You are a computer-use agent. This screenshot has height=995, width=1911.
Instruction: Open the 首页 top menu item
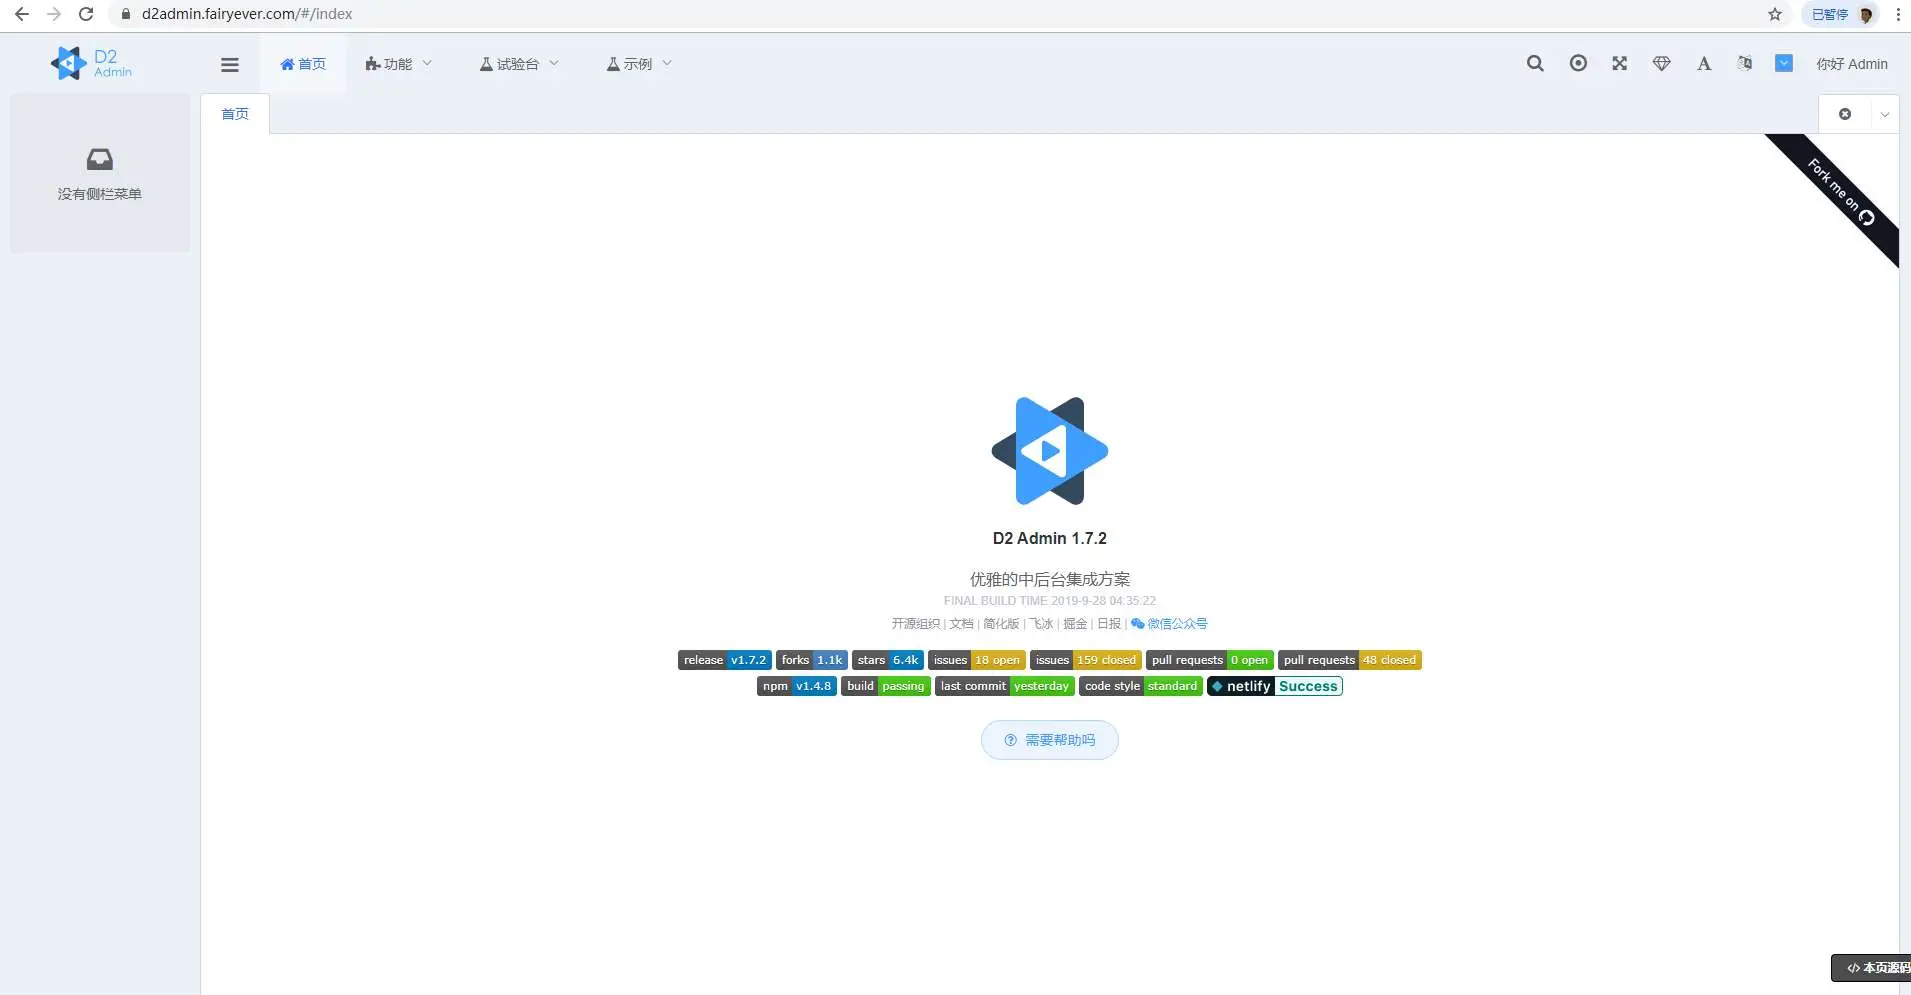point(303,64)
